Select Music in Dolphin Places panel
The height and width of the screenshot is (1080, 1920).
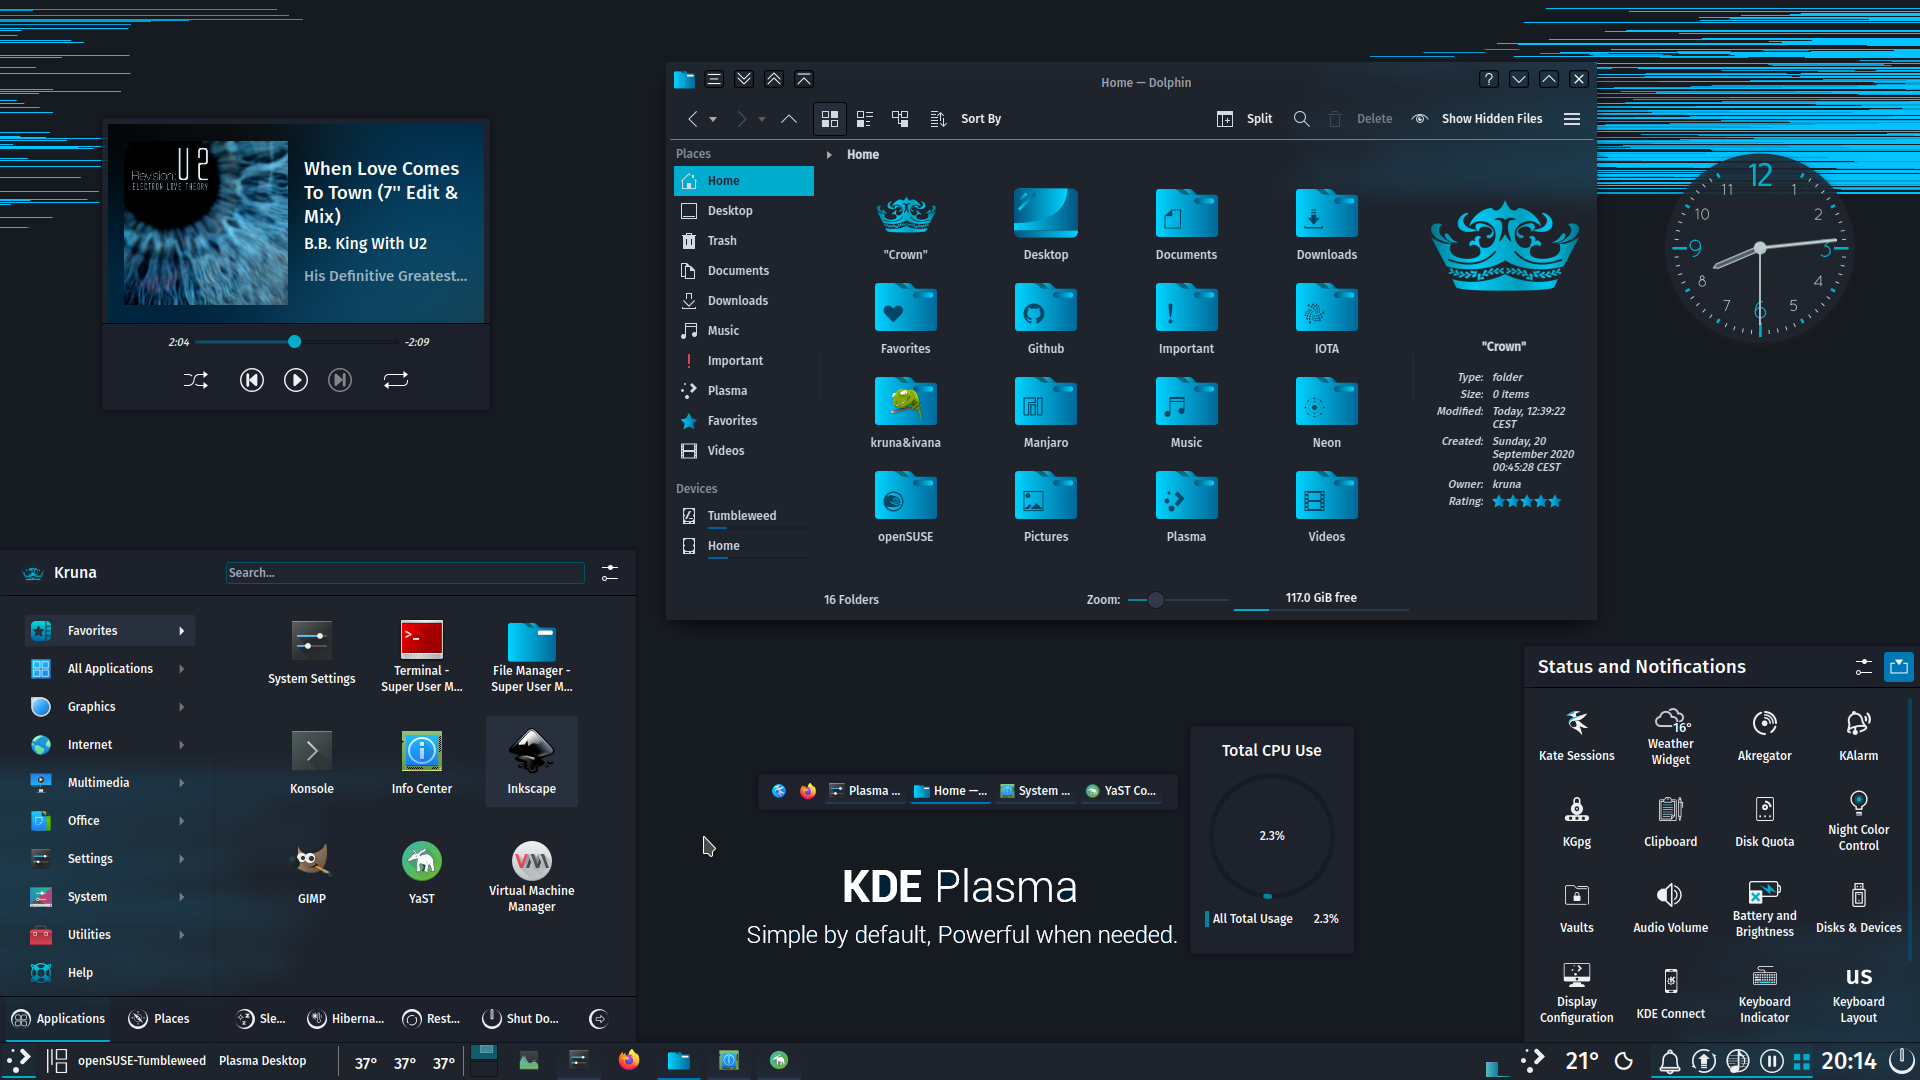point(744,331)
